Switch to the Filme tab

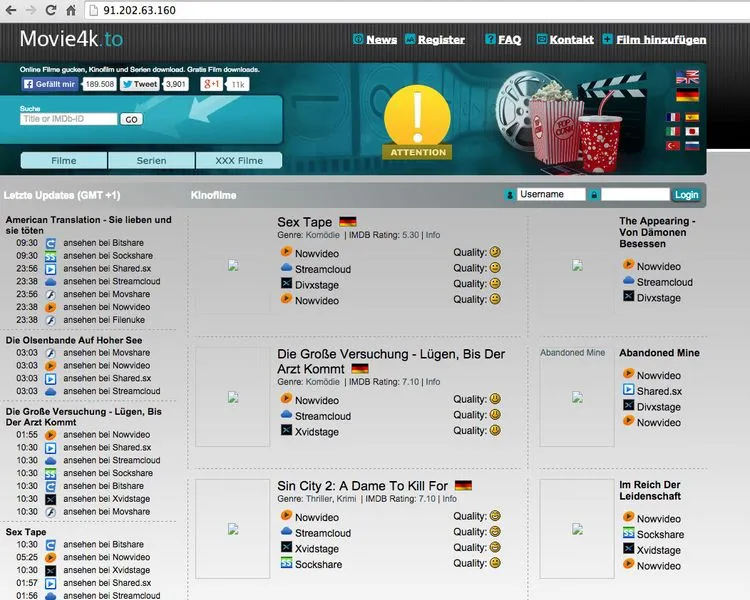[64, 161]
